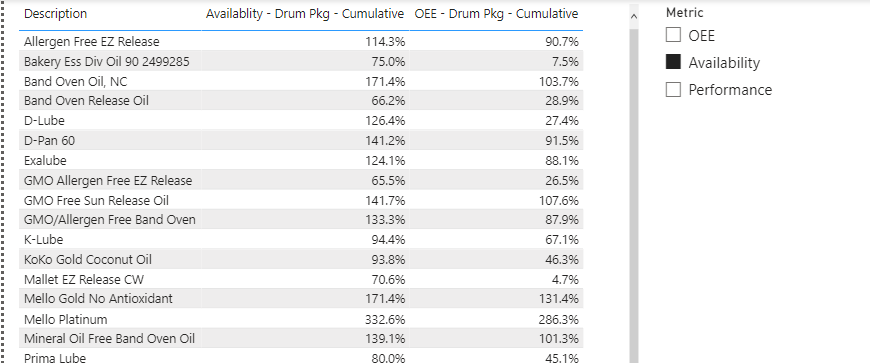Viewport: 870px width, 363px height.
Task: Select the Allergen Free EZ Release row
Action: (301, 42)
